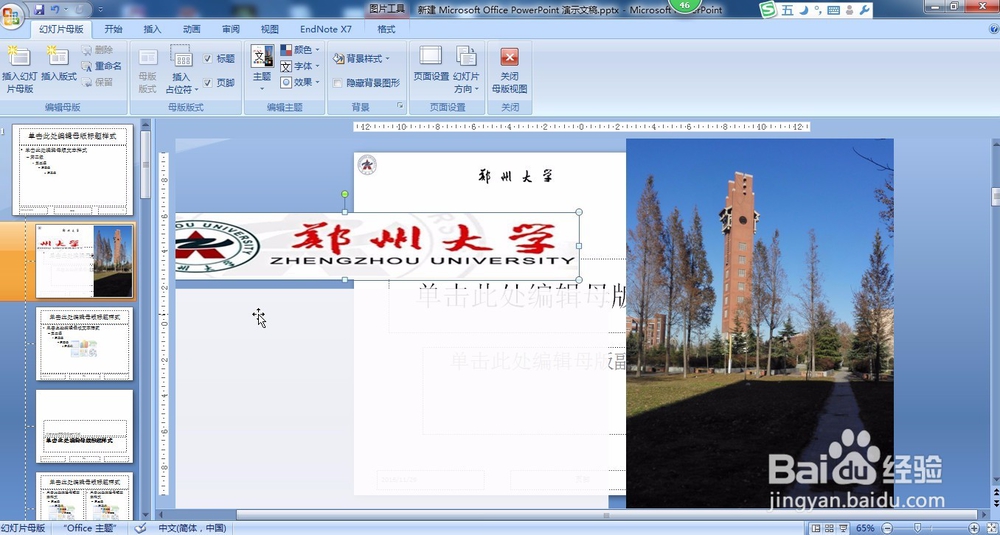The width and height of the screenshot is (1000, 535).
Task: Click the PowerPoint Help question mark icon
Action: [993, 29]
